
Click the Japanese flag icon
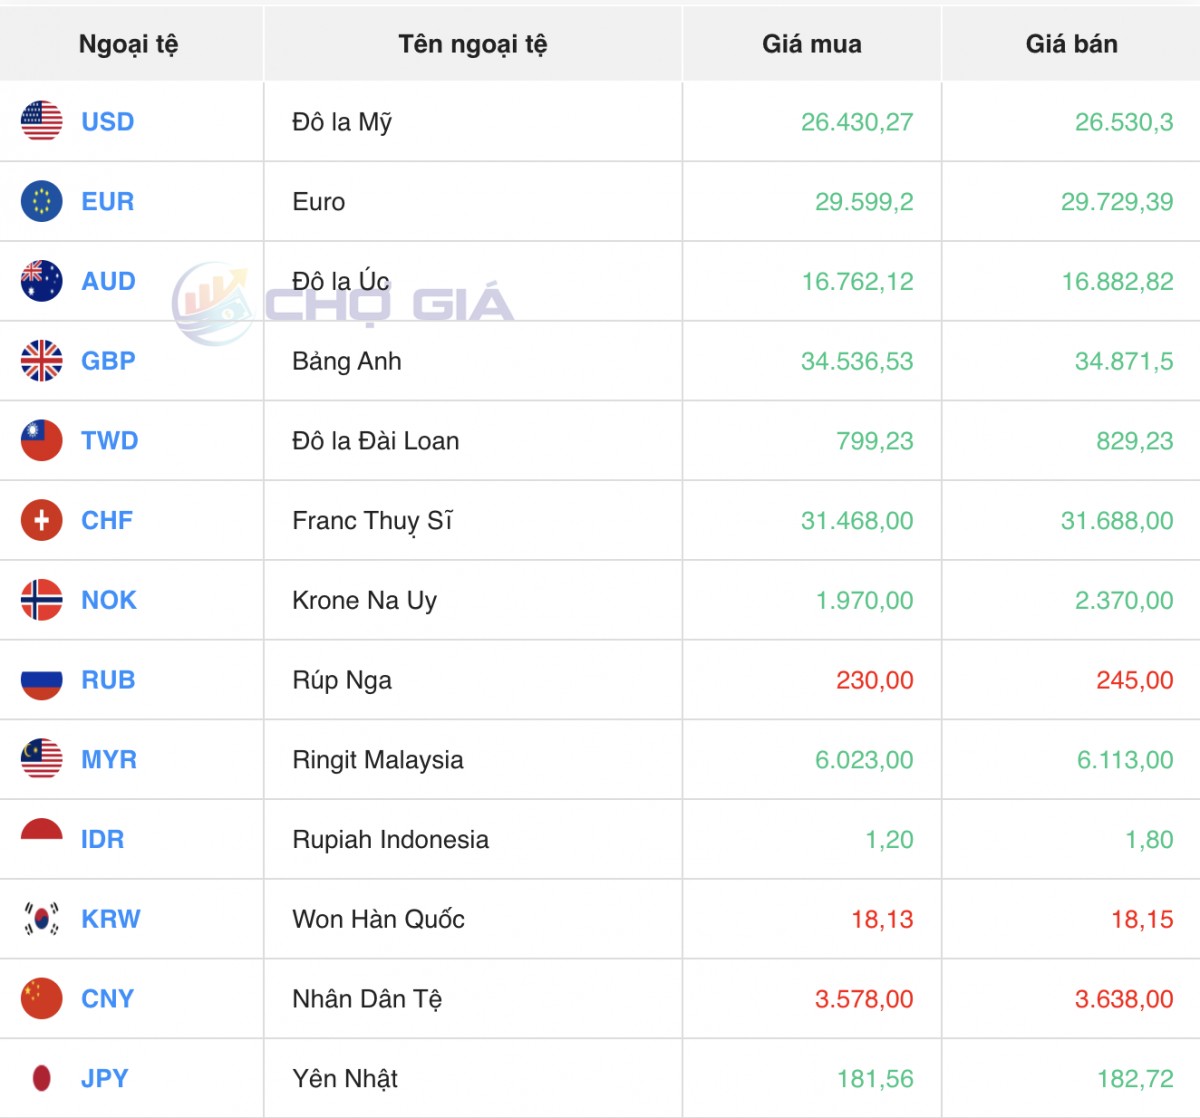42,1078
